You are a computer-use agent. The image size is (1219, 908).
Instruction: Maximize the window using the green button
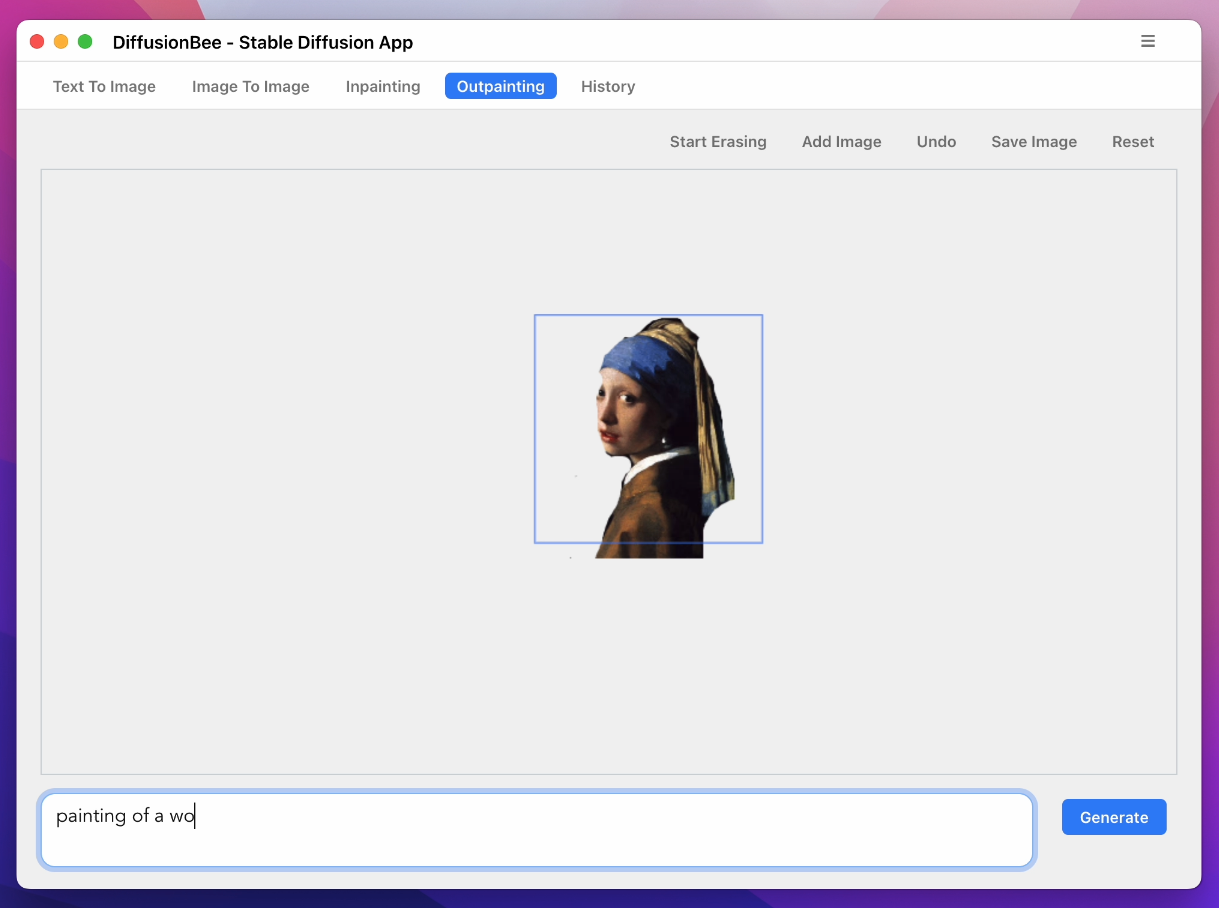pos(85,42)
